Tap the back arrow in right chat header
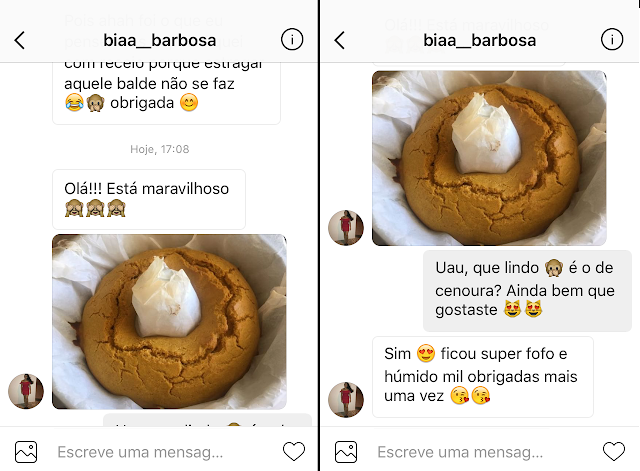Image resolution: width=640 pixels, height=471 pixels. click(x=340, y=40)
